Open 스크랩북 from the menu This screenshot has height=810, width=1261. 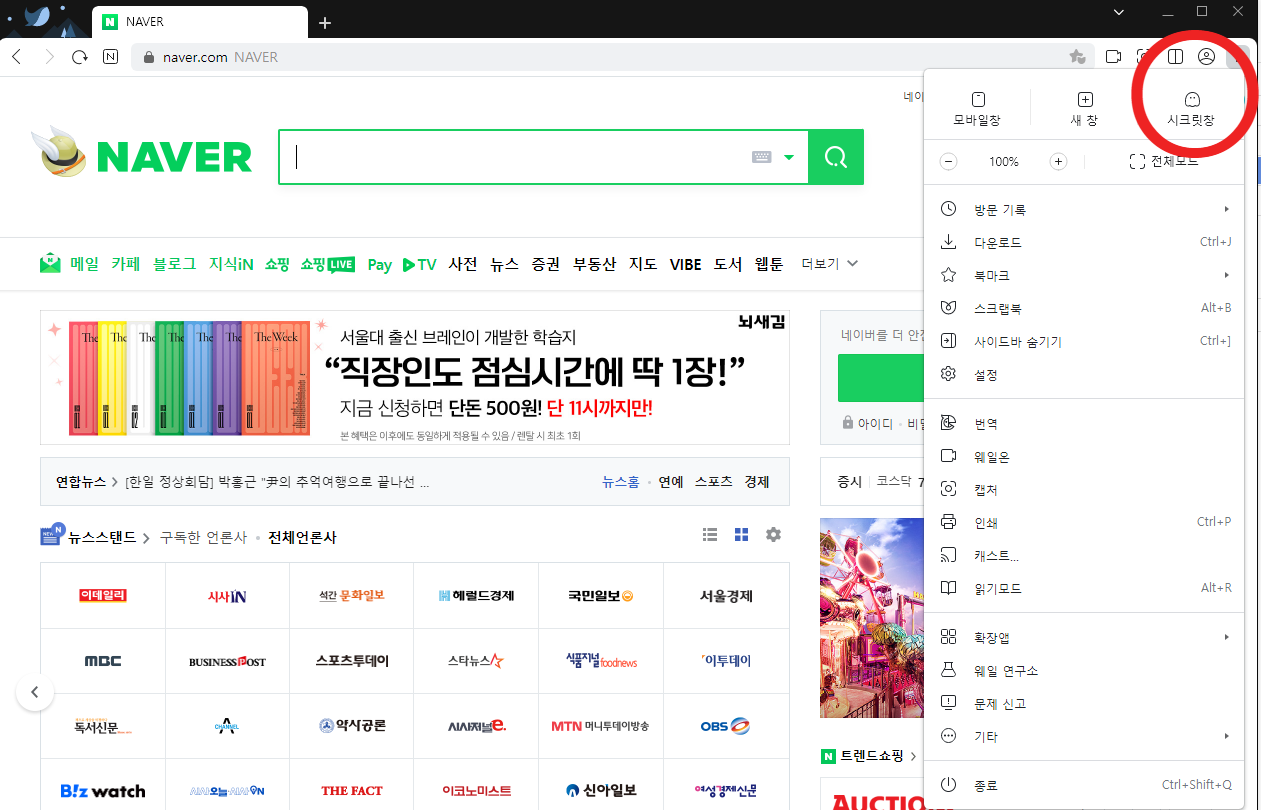click(1085, 308)
